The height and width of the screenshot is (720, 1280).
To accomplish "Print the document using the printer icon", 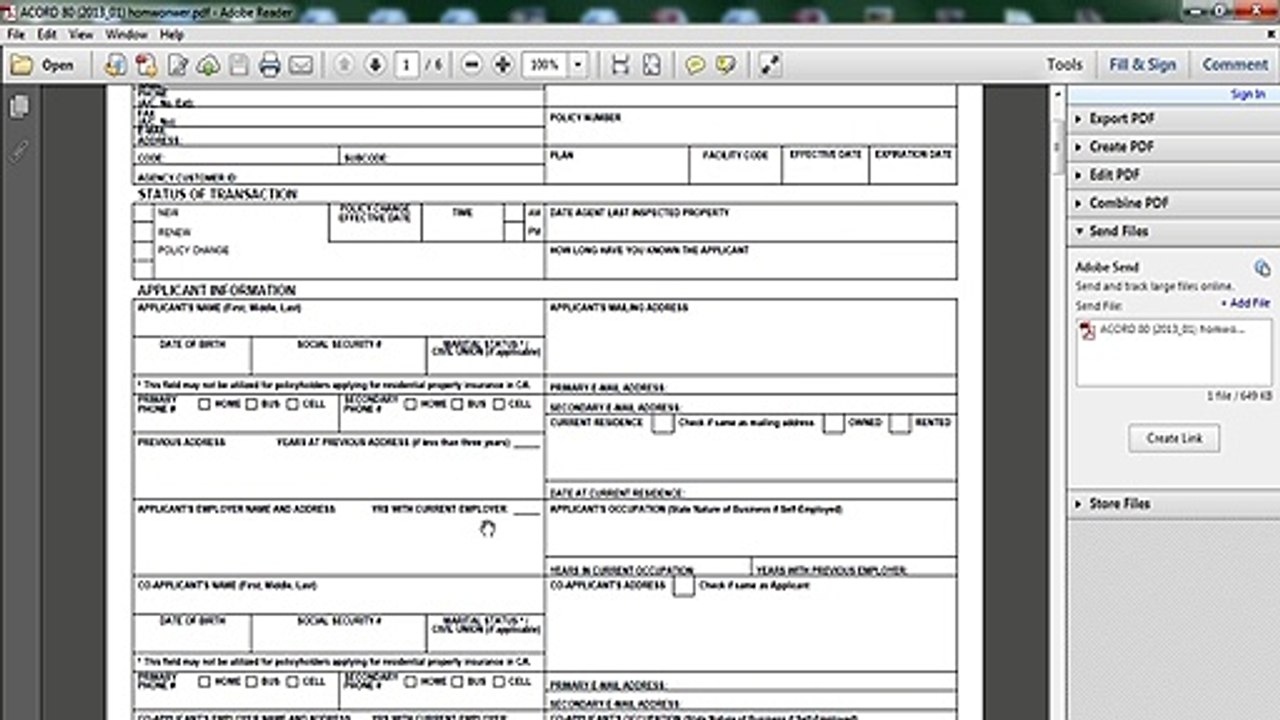I will point(270,65).
